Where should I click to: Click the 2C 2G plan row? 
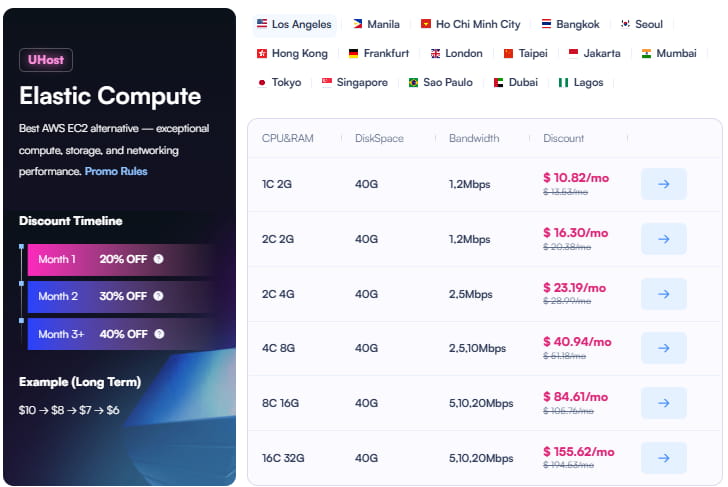pyautogui.click(x=450, y=239)
